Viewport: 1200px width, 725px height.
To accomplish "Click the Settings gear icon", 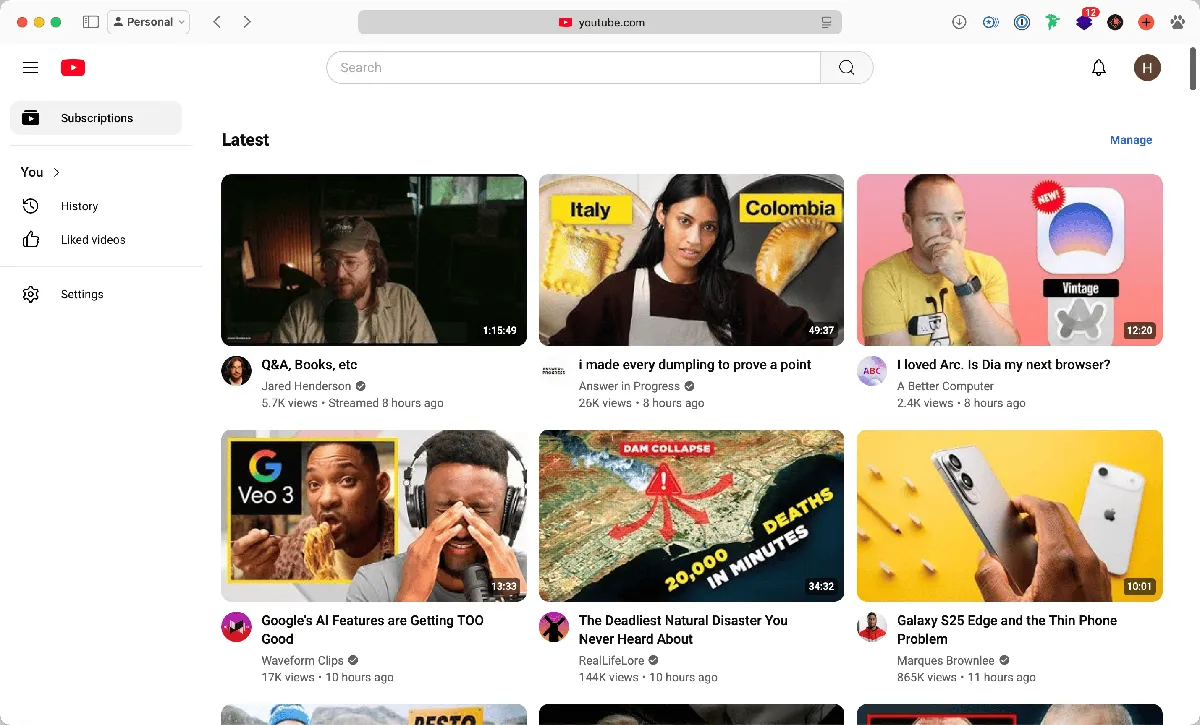I will tap(31, 294).
